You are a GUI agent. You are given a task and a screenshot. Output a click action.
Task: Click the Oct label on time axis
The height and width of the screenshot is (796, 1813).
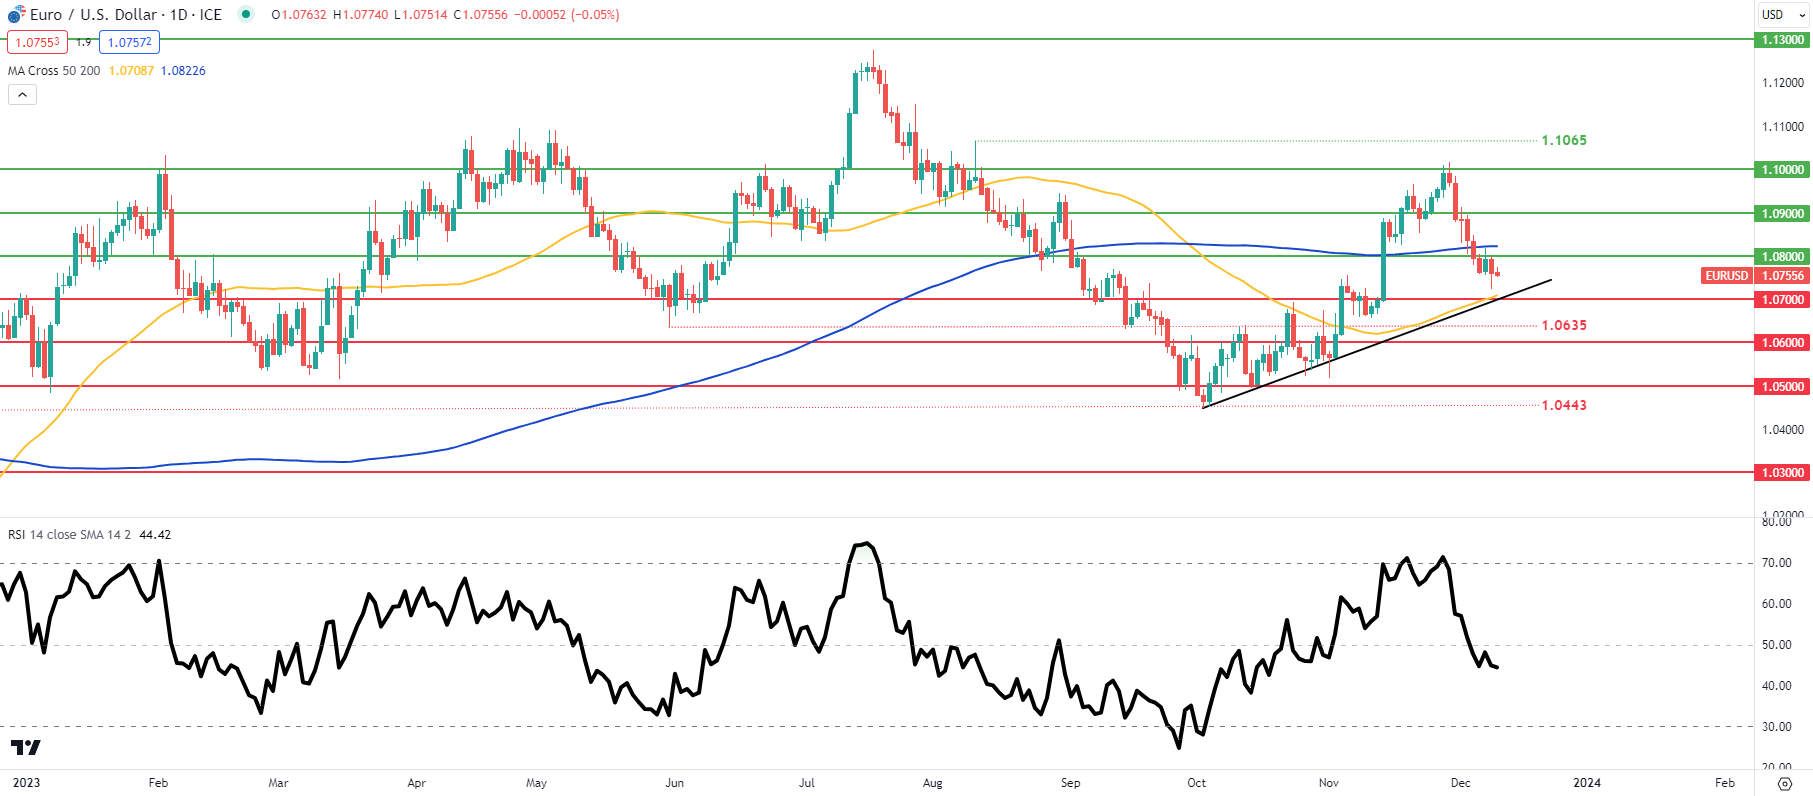point(1196,783)
